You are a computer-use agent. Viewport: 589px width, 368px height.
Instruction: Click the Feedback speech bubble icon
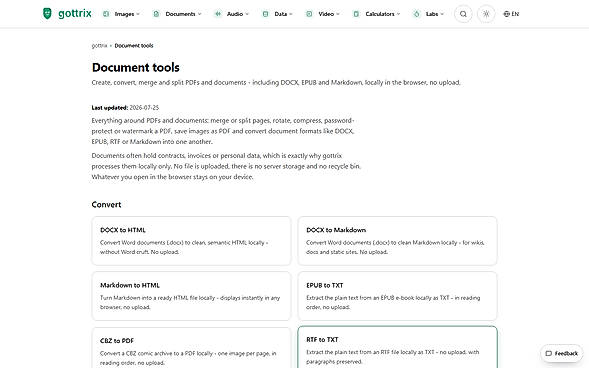click(548, 353)
